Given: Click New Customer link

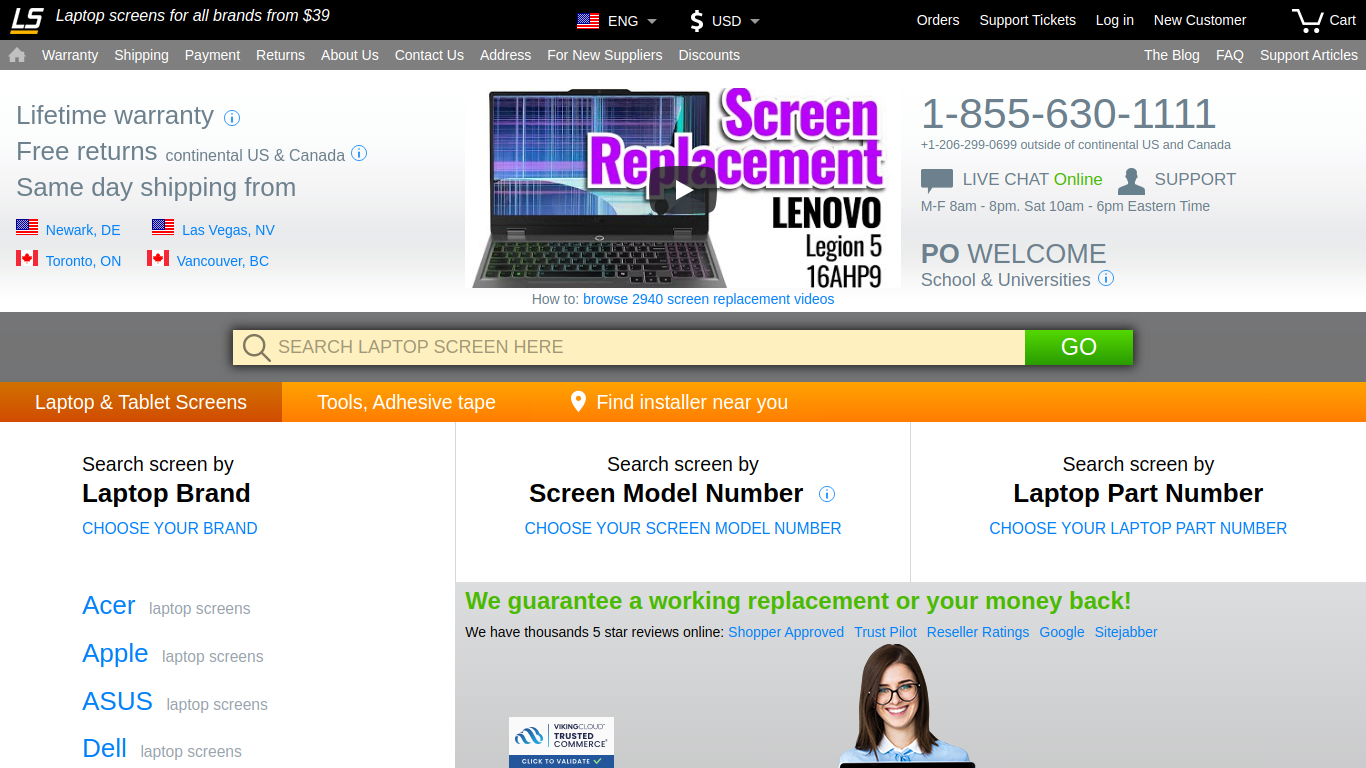Looking at the screenshot, I should [x=1200, y=20].
